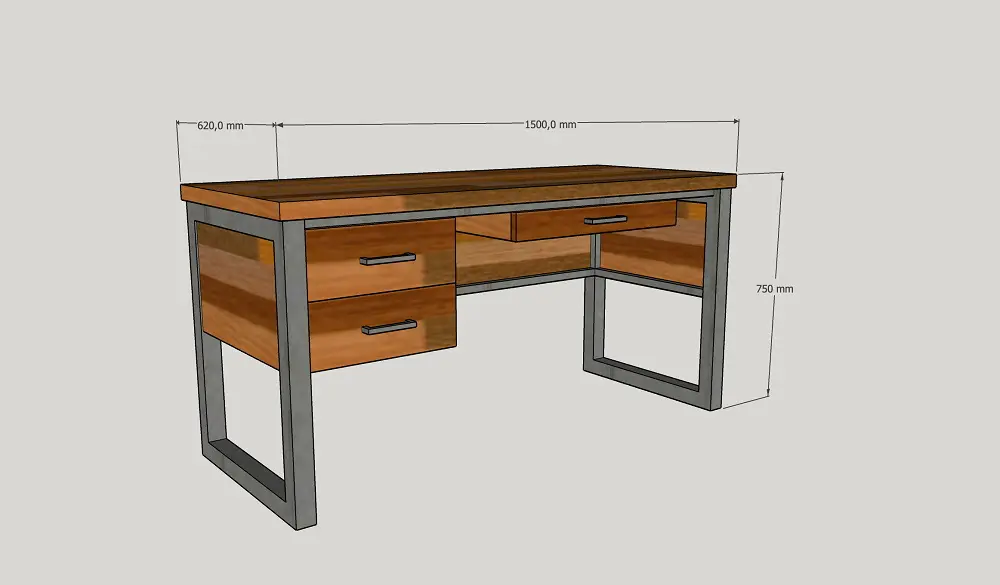
Task: Click the center drawer front panel
Action: click(x=560, y=224)
